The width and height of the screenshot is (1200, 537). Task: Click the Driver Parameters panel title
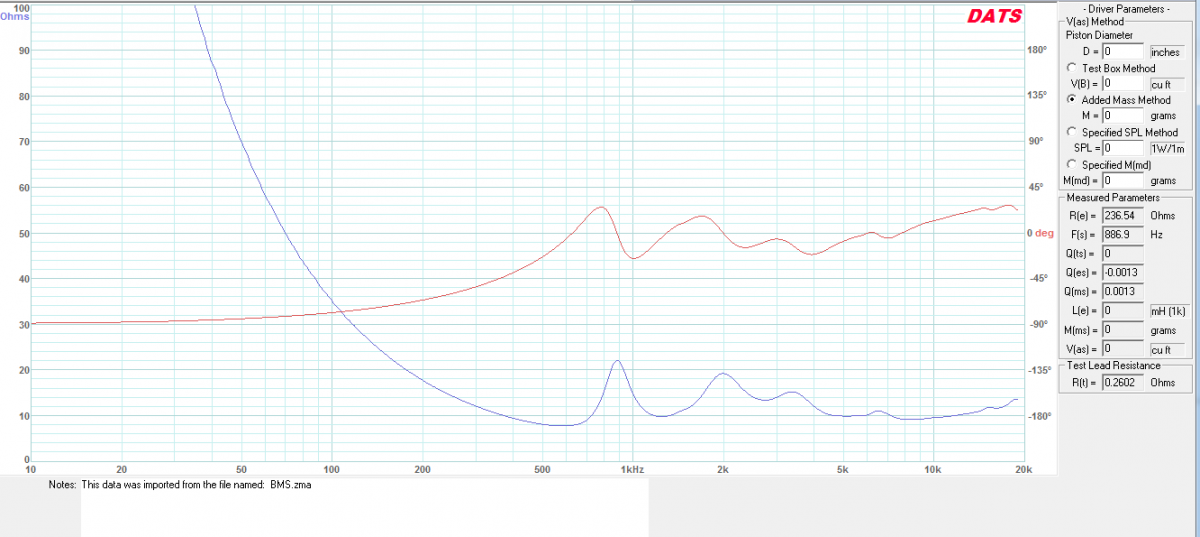pos(1127,8)
